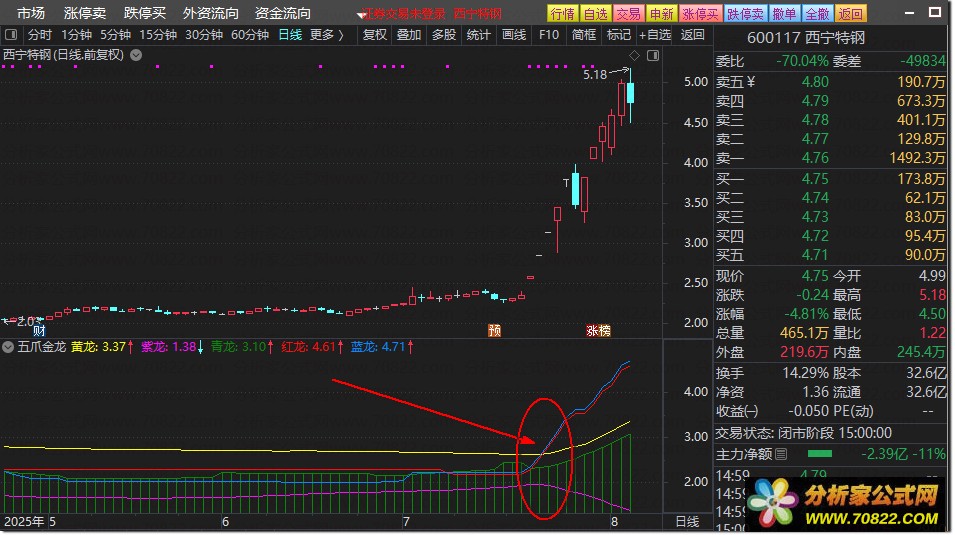Screen dimensions: 955x535
Task: Open the 跌停买 menu item
Action: pyautogui.click(x=144, y=13)
